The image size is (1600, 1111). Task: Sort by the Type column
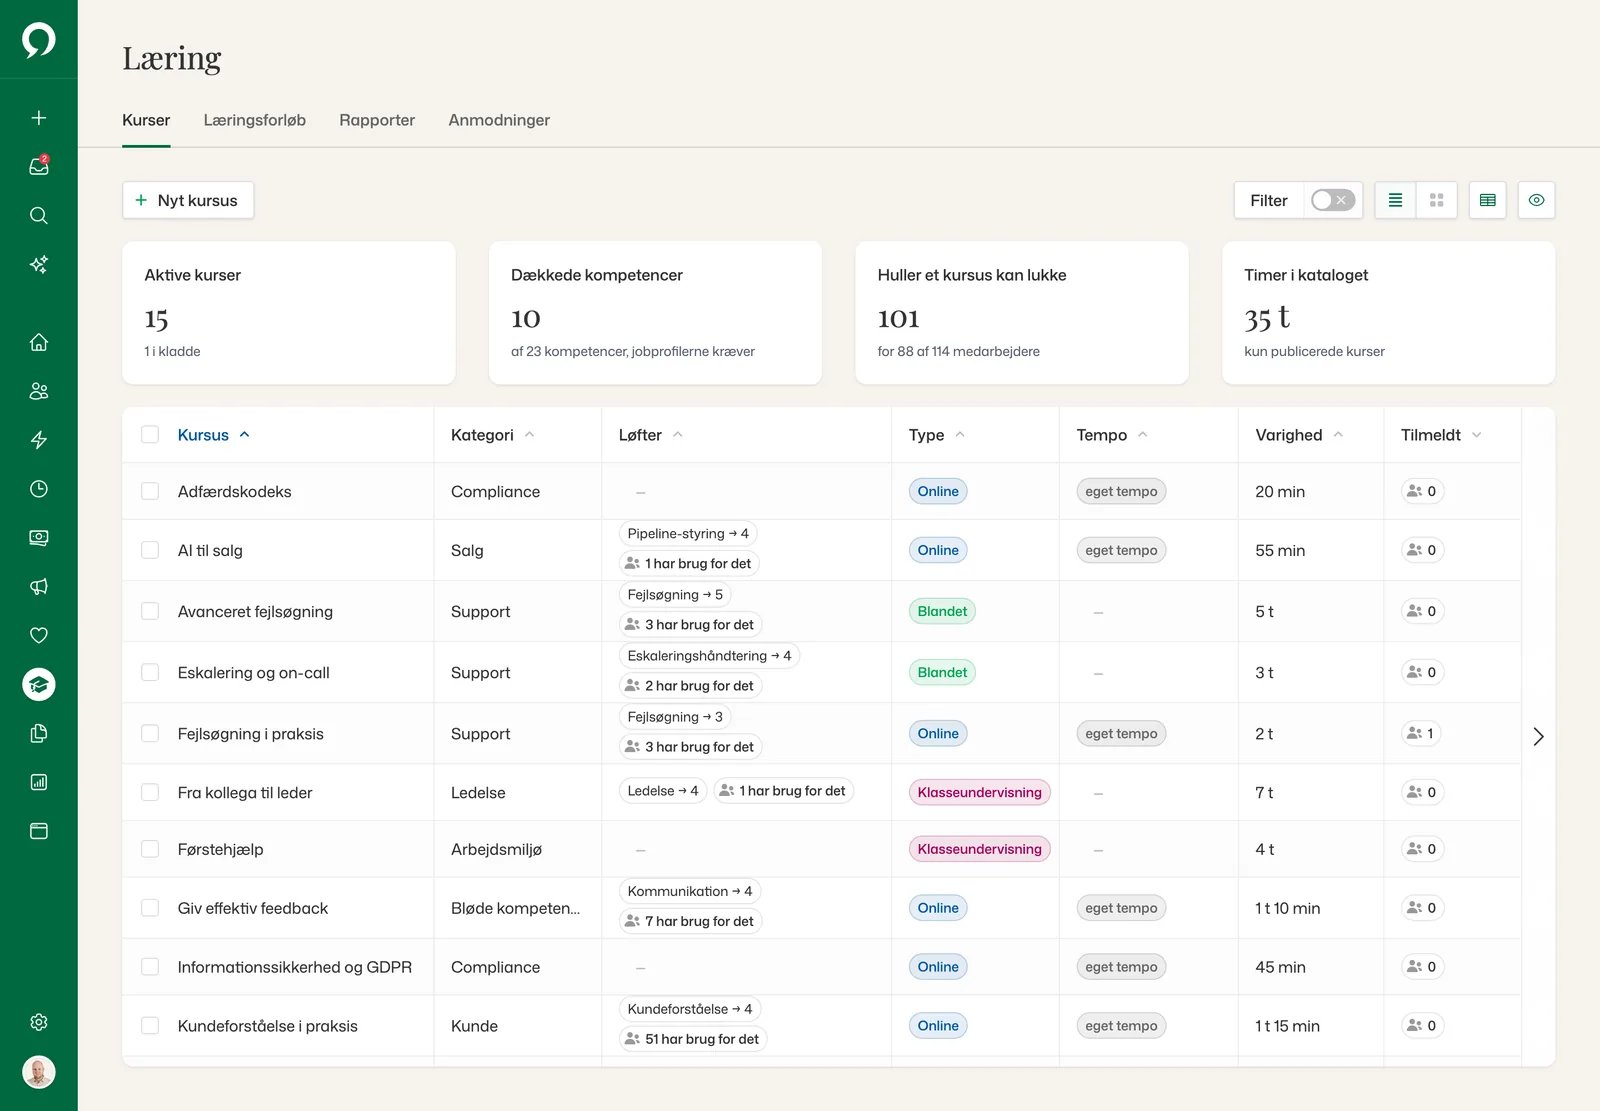(x=936, y=435)
